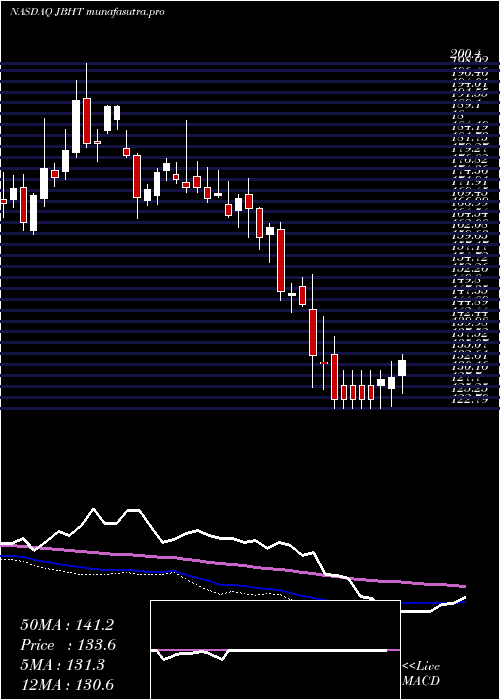This screenshot has height=700, width=500.
Task: Select the 50MA : 141.2 readout
Action: (68, 625)
